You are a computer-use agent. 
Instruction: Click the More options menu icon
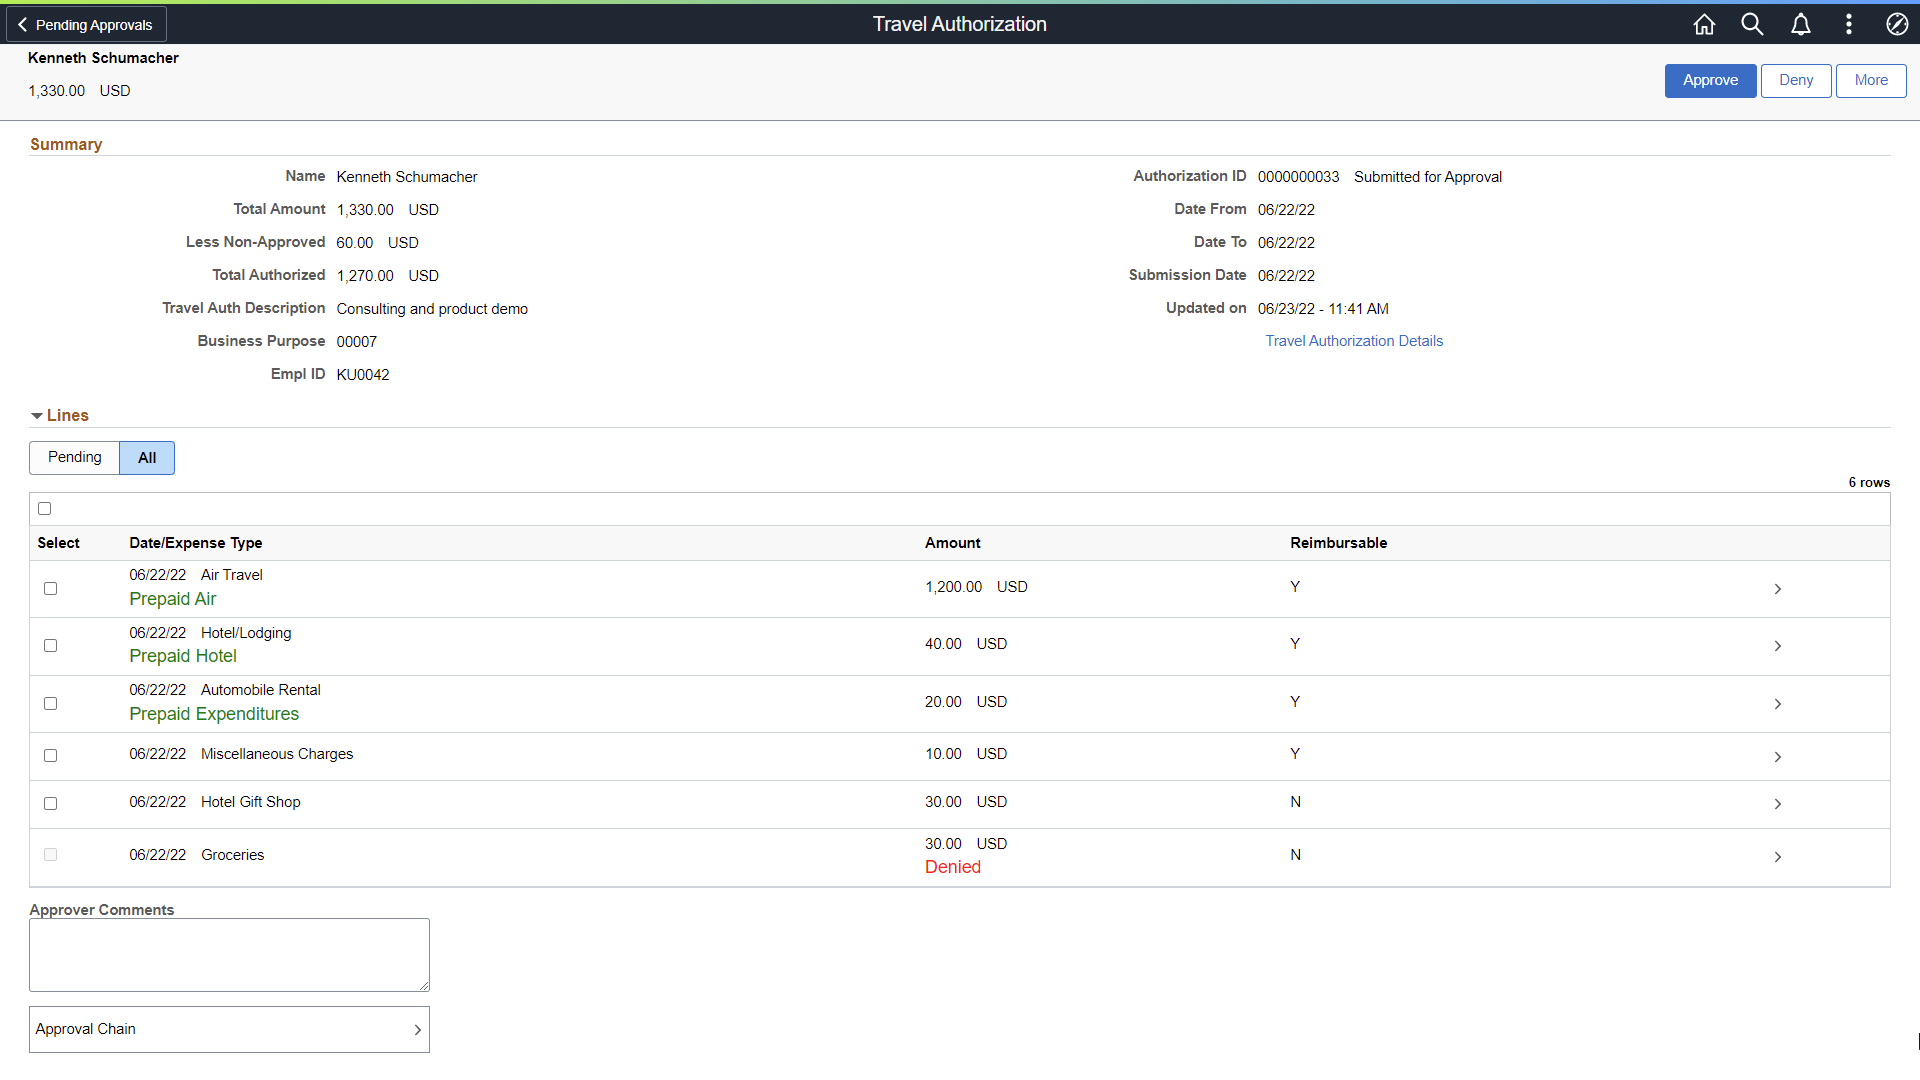1847,24
